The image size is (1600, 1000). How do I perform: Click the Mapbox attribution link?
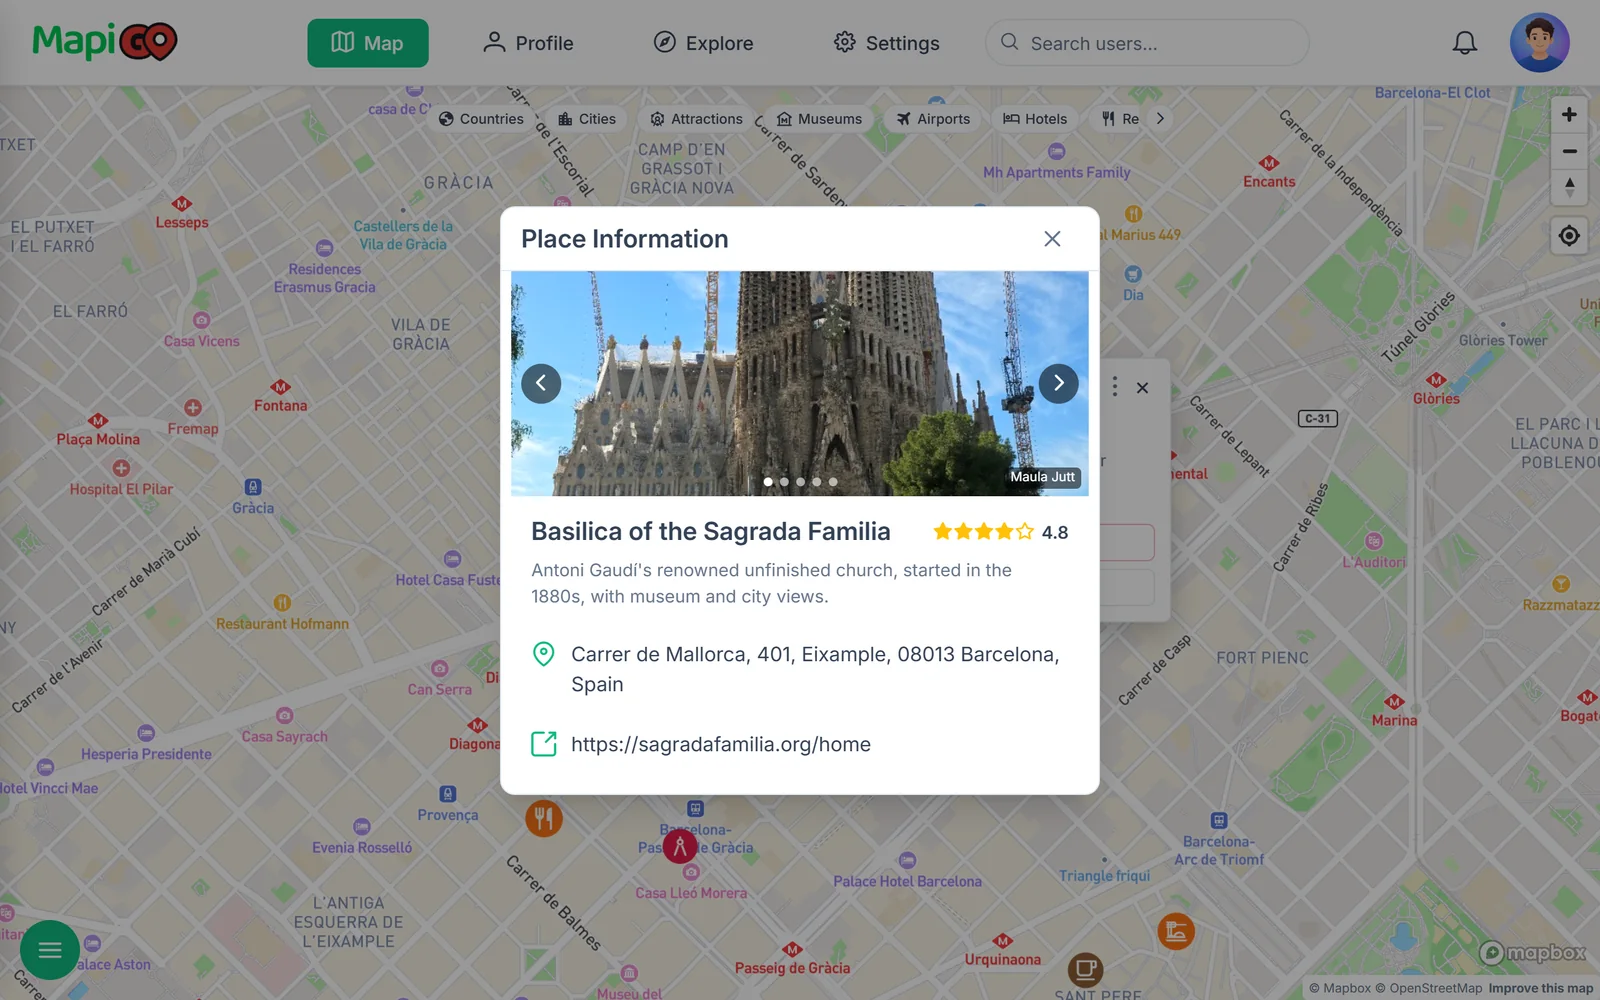(1340, 988)
